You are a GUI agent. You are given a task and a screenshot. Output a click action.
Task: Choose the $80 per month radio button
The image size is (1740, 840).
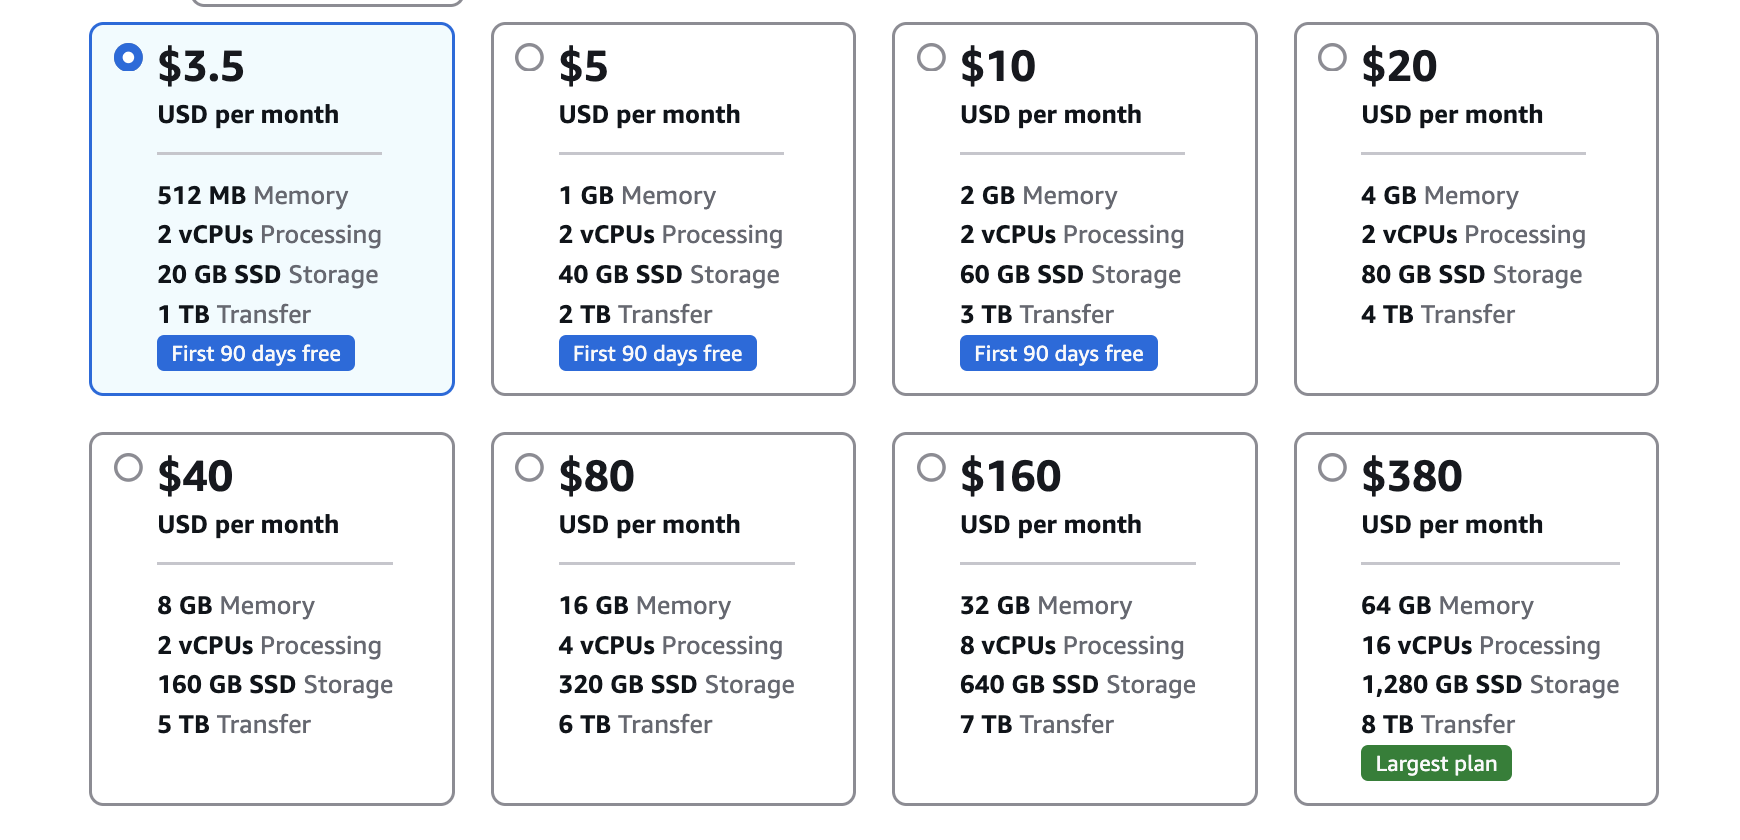[530, 468]
